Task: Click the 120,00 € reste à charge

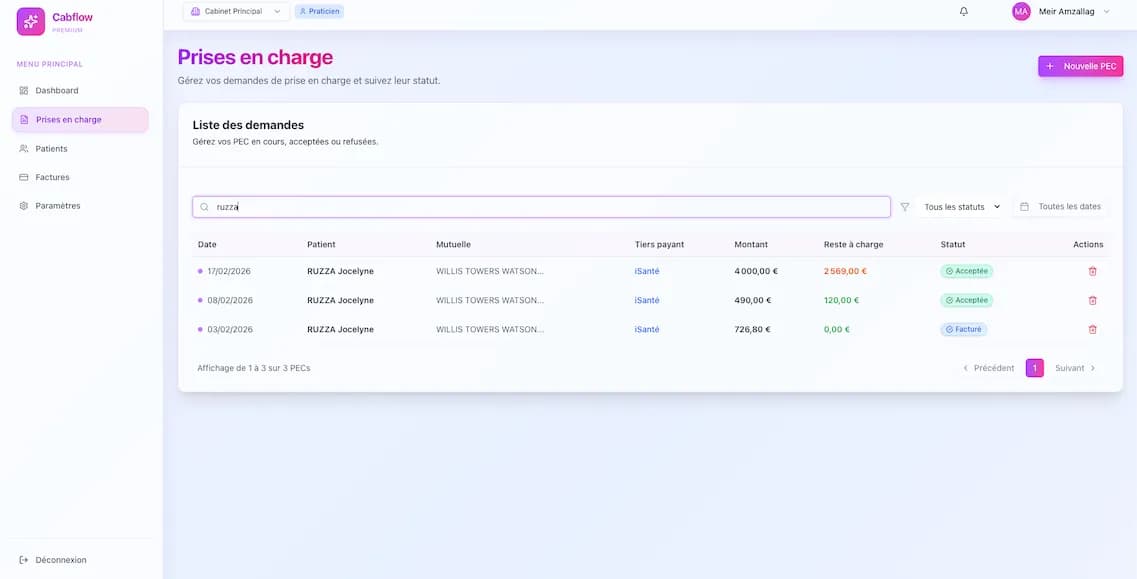Action: 841,300
